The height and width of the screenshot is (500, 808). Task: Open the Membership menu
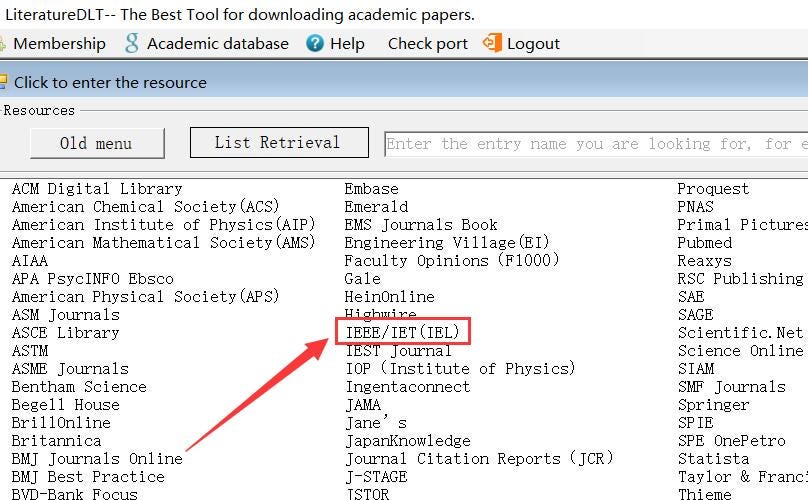point(59,44)
